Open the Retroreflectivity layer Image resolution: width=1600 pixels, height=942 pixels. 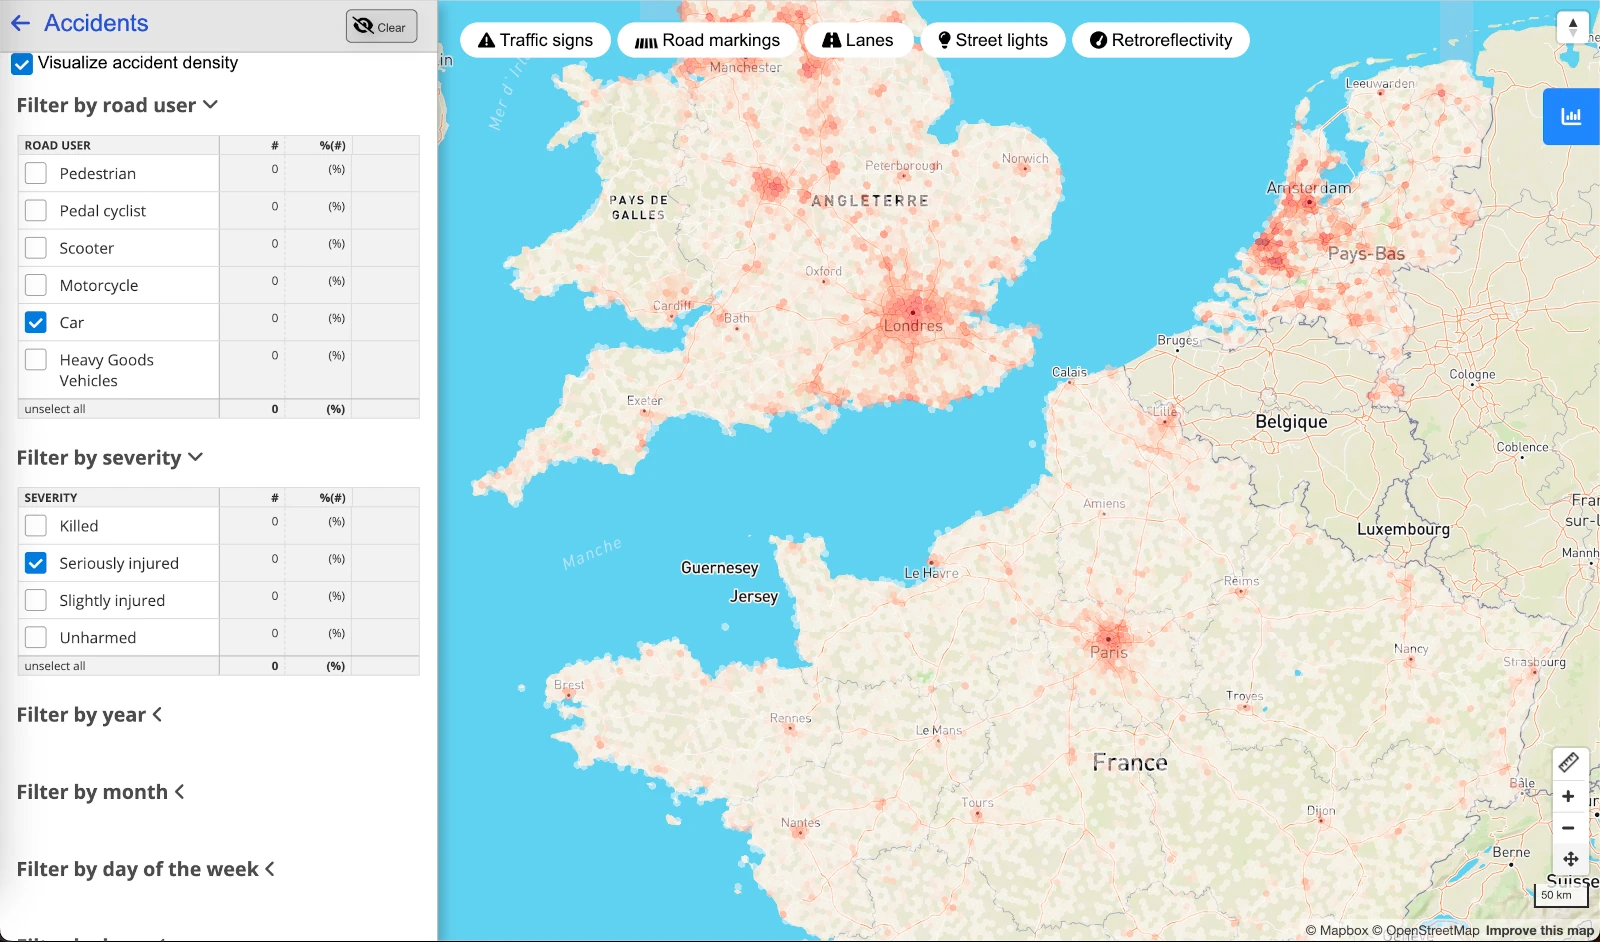(1160, 40)
